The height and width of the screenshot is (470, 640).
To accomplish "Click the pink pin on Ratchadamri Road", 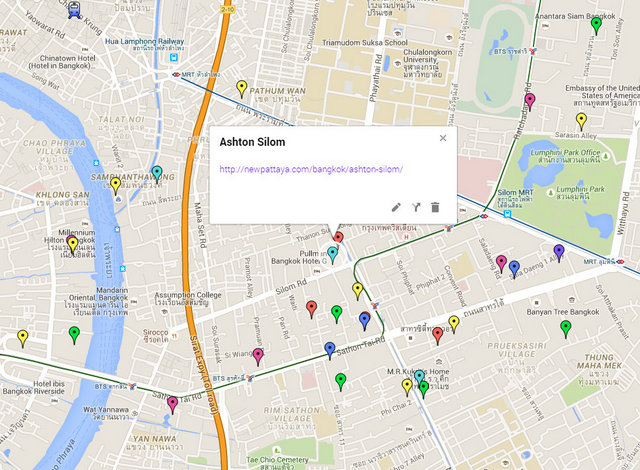I will [x=530, y=102].
